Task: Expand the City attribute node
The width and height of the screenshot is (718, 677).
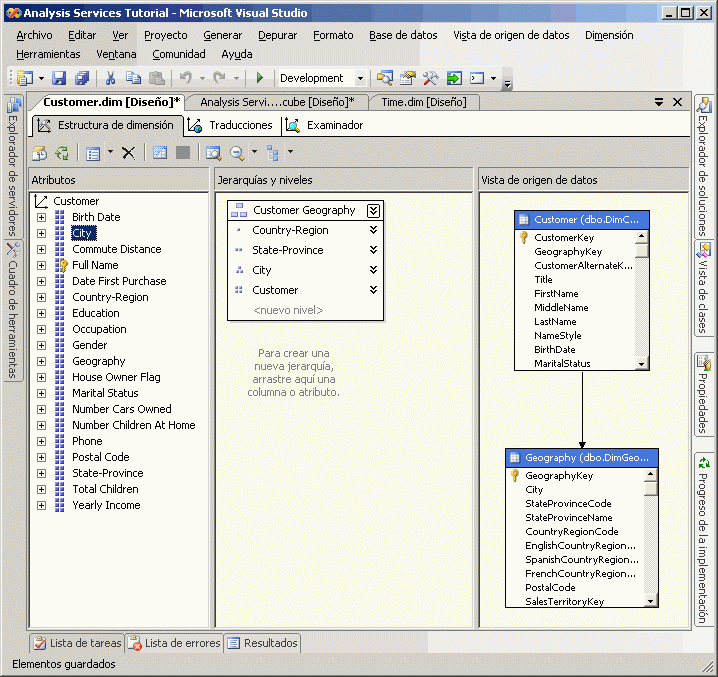Action: click(42, 233)
